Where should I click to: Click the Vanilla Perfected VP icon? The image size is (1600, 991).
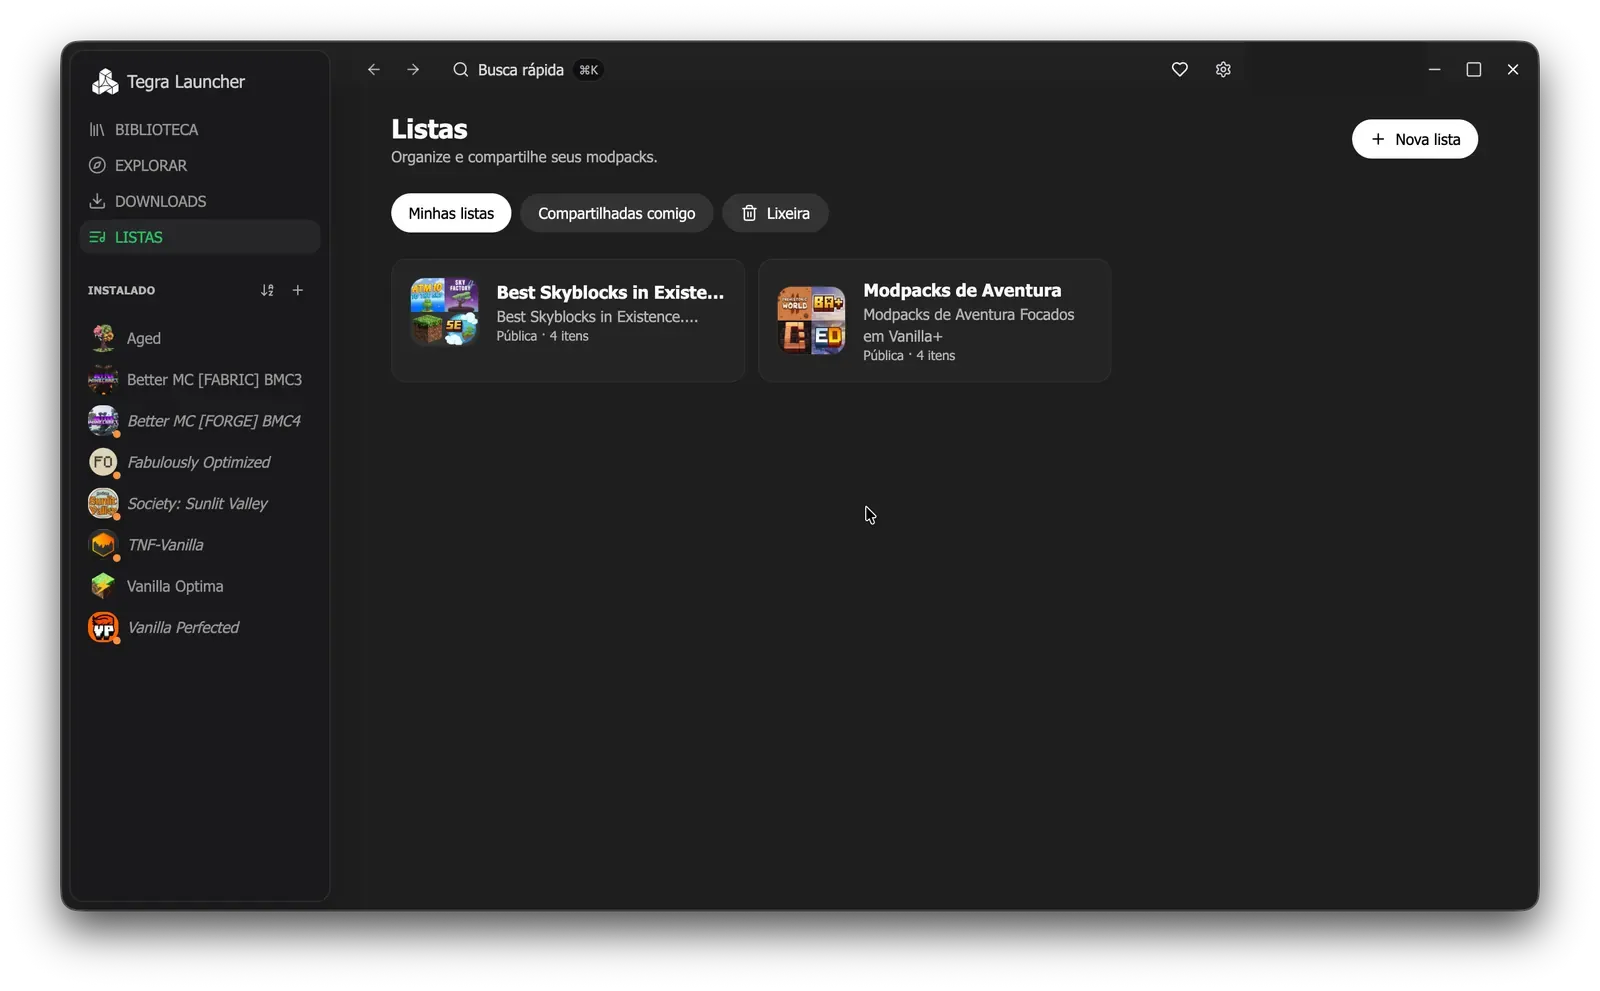[103, 627]
